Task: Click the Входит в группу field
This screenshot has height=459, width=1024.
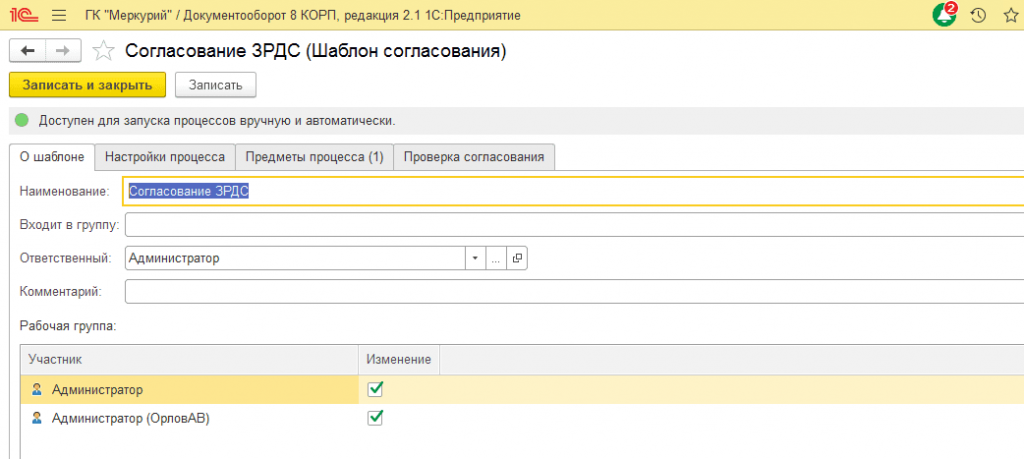Action: point(574,225)
